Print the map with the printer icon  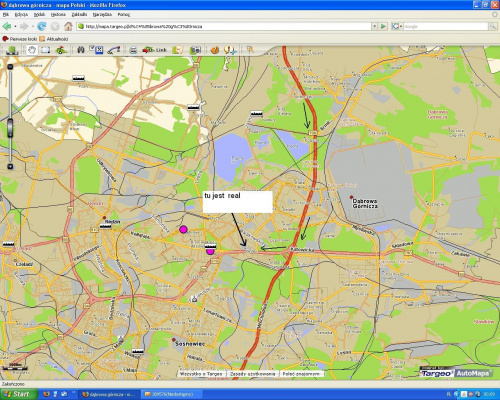(133, 50)
